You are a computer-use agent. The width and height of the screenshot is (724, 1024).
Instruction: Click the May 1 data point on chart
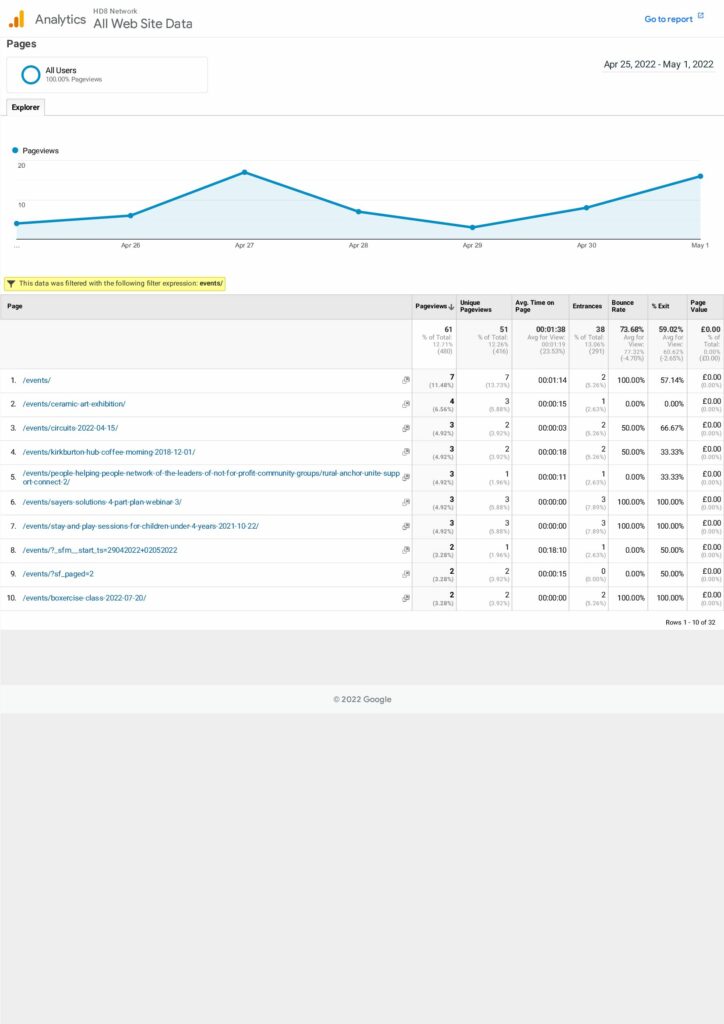coord(700,176)
